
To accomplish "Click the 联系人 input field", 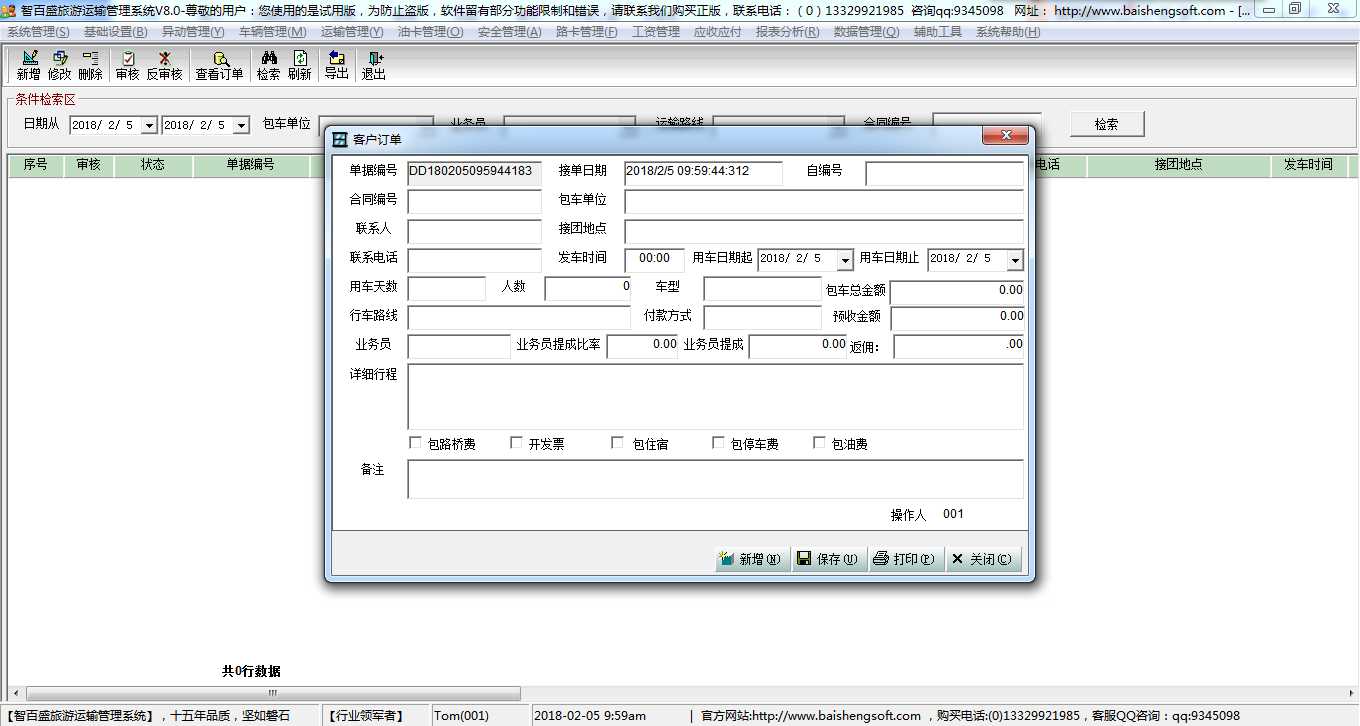I will pos(475,231).
